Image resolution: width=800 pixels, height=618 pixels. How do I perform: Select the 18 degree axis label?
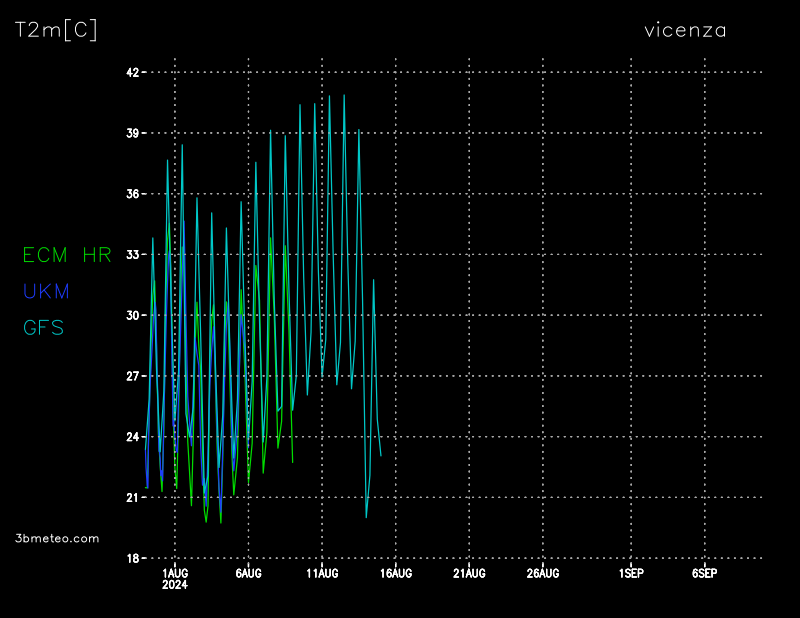tap(132, 558)
